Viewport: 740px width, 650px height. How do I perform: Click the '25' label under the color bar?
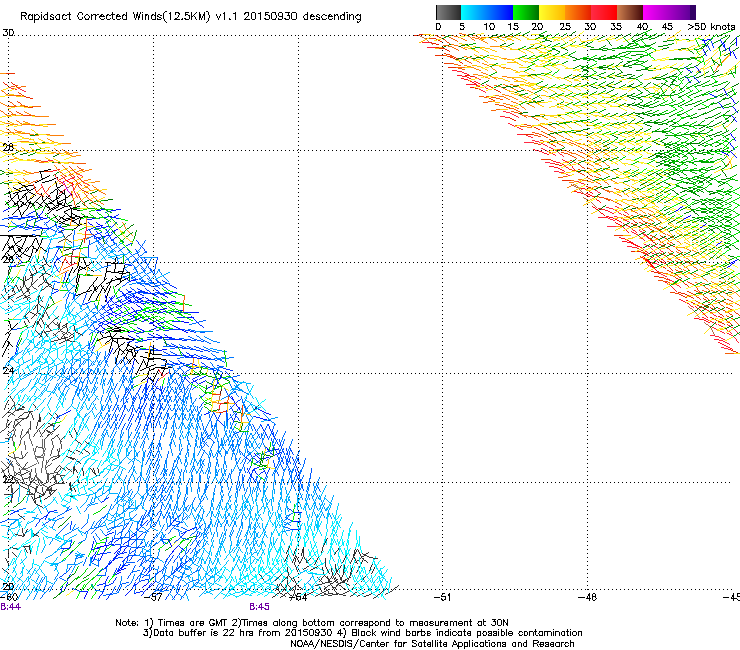[565, 27]
